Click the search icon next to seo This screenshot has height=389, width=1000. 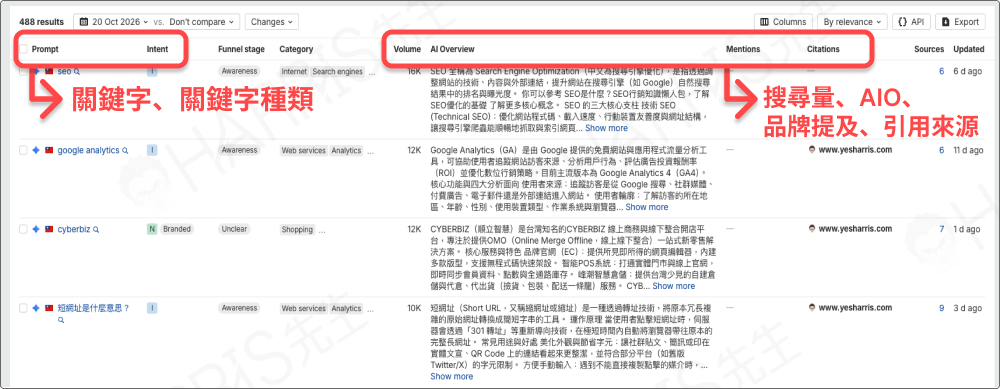pos(77,71)
